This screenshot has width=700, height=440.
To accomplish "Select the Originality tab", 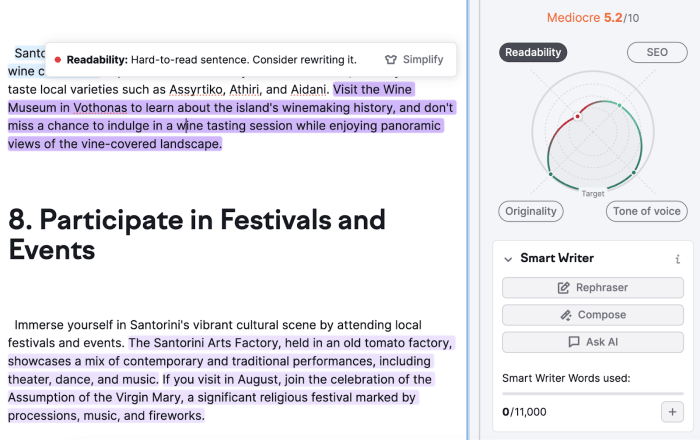I will pyautogui.click(x=530, y=211).
